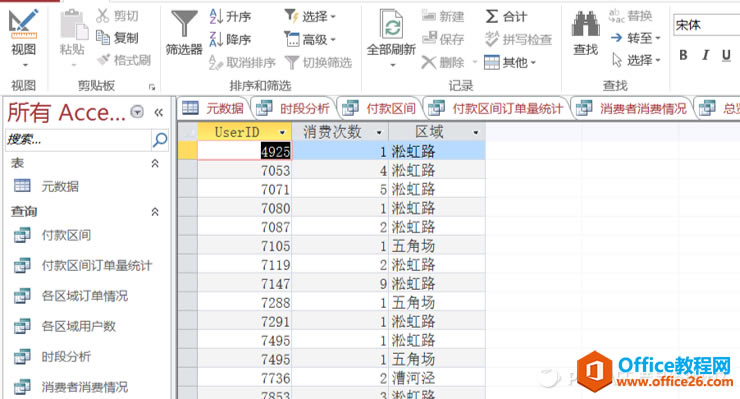Open 付款区间订单量统计 query in navigation pane
This screenshot has width=740, height=399.
(83, 265)
